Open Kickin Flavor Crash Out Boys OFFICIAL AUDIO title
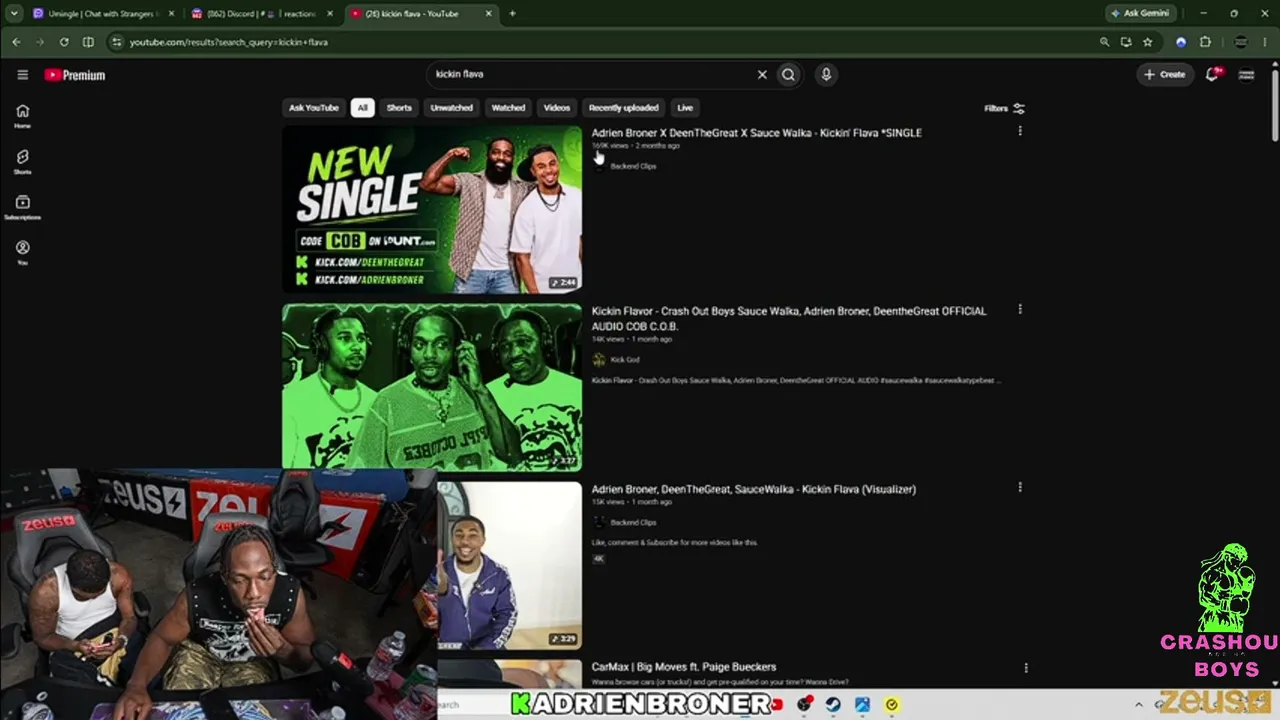The width and height of the screenshot is (1280, 720). [x=789, y=318]
